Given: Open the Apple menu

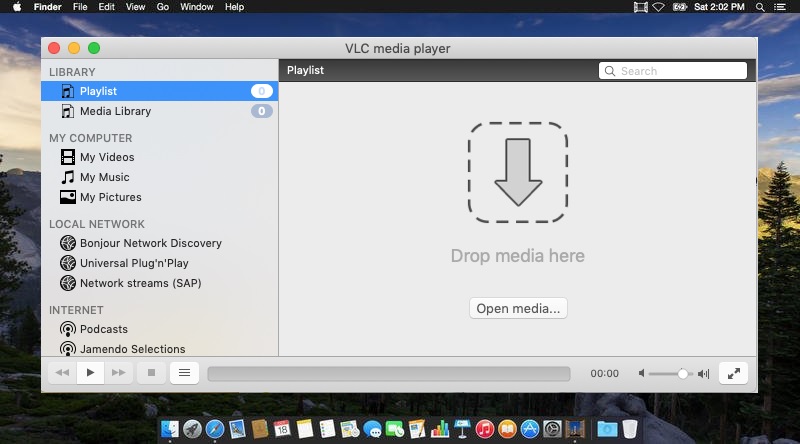Looking at the screenshot, I should click(17, 7).
